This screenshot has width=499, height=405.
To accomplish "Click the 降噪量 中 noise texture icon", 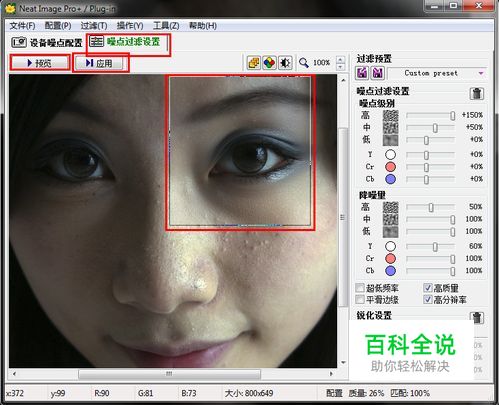I will tap(390, 219).
